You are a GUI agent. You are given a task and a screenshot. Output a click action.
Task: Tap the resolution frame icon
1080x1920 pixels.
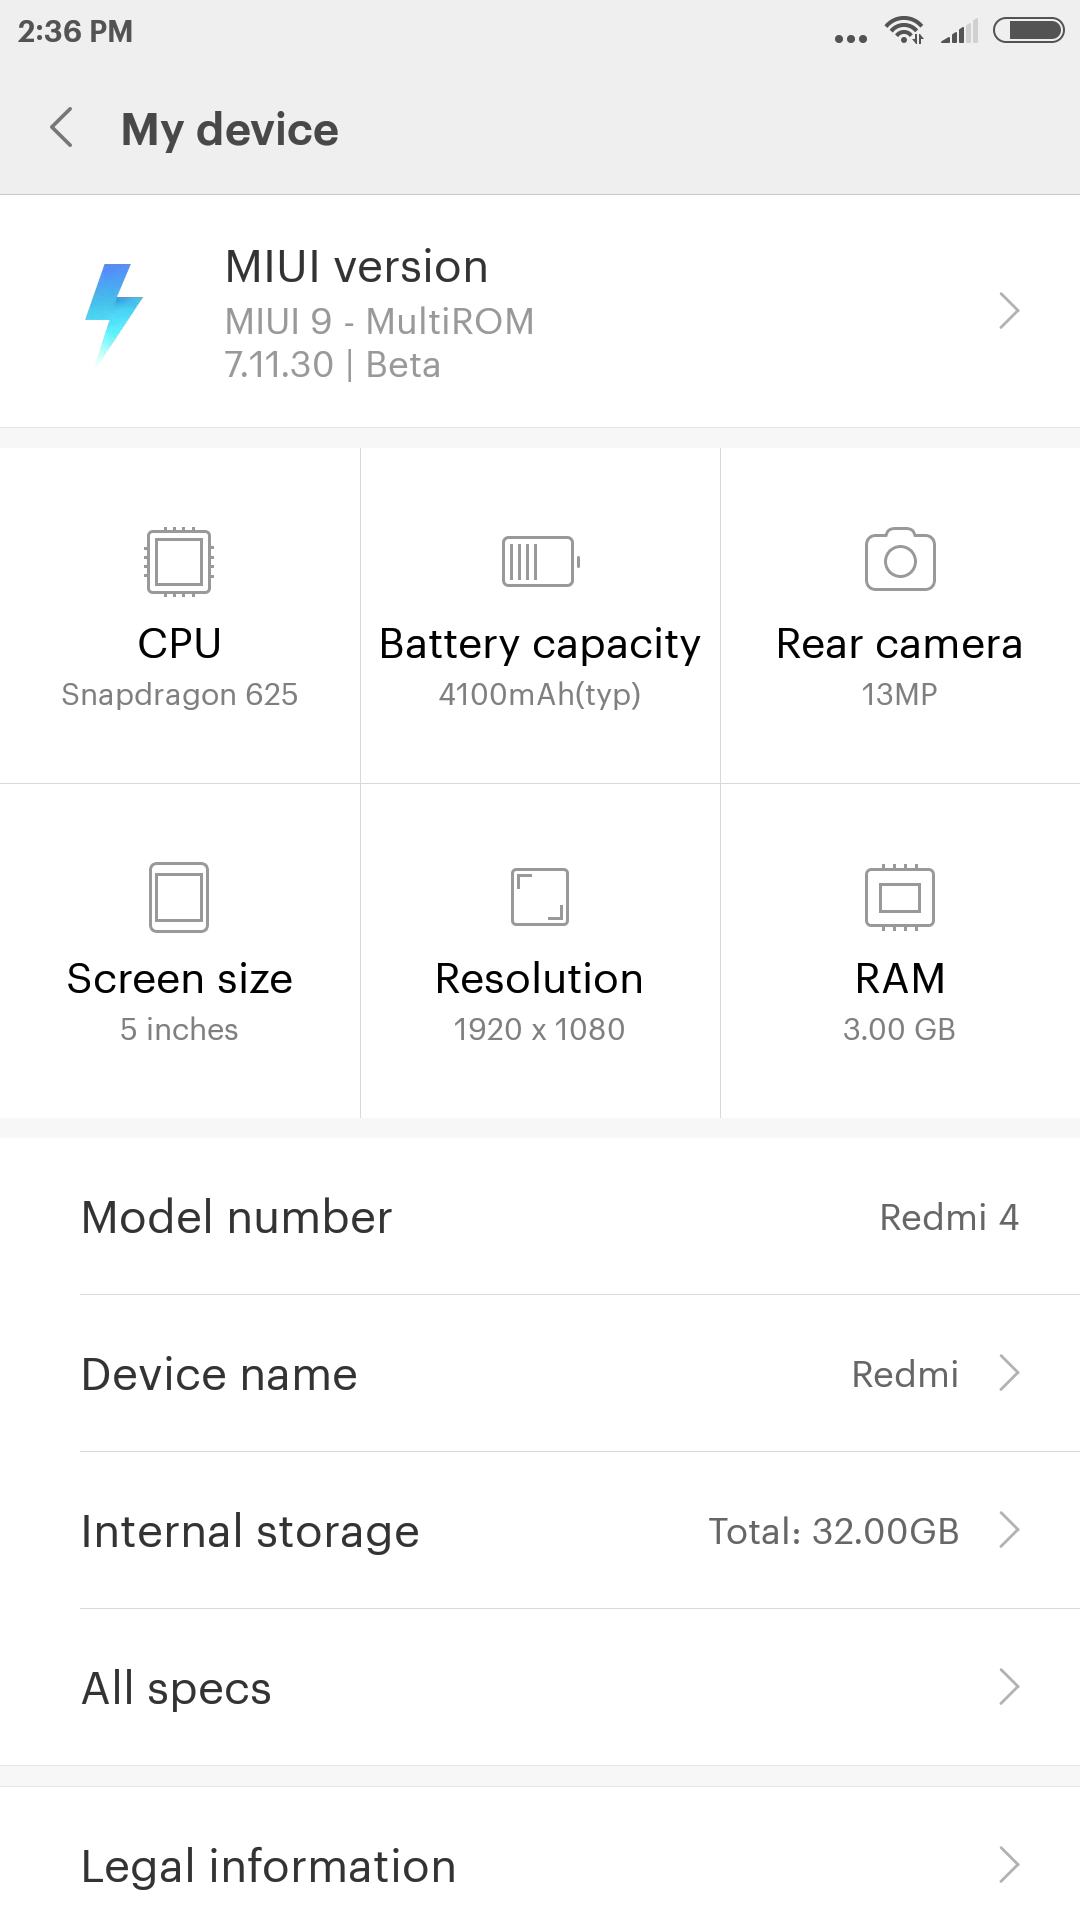click(x=540, y=897)
